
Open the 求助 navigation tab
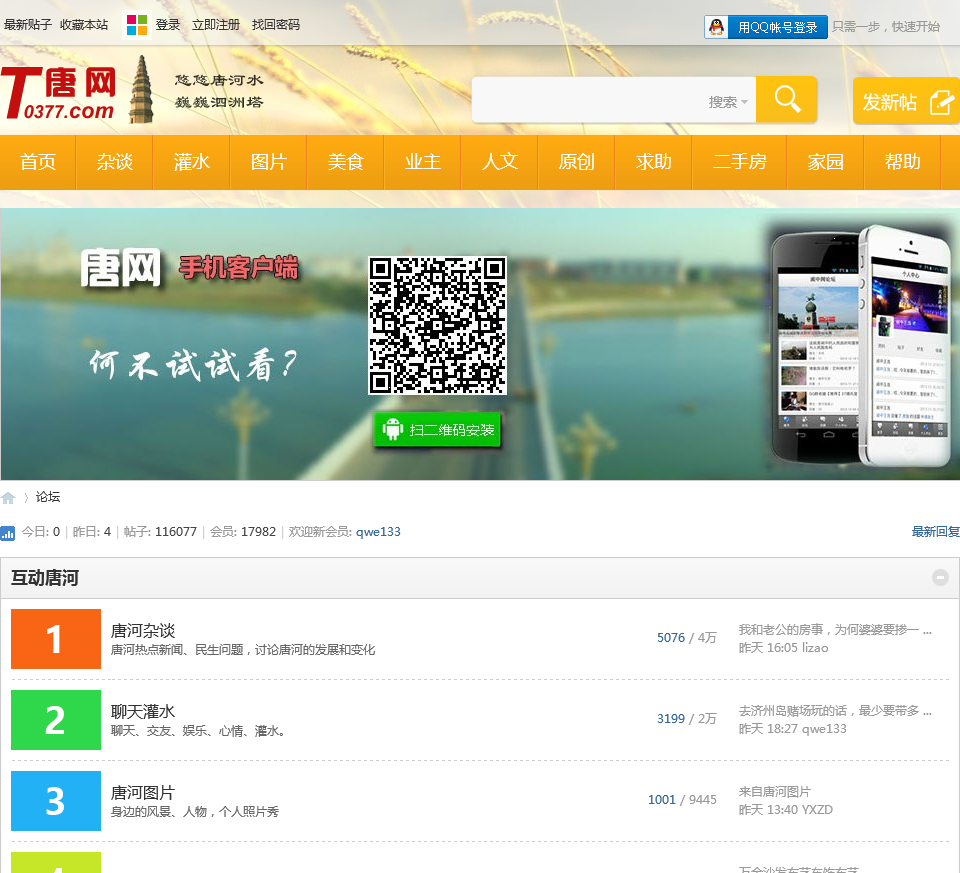[x=653, y=162]
